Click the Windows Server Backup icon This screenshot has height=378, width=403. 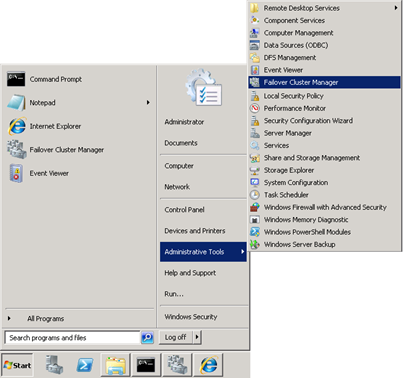point(255,244)
